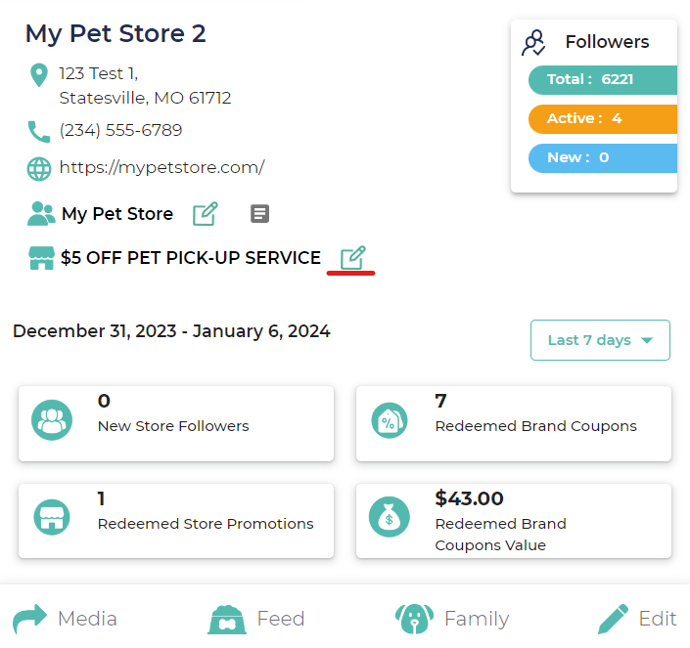Open the New Store Followers card
Image resolution: width=690 pixels, height=648 pixels.
click(176, 424)
